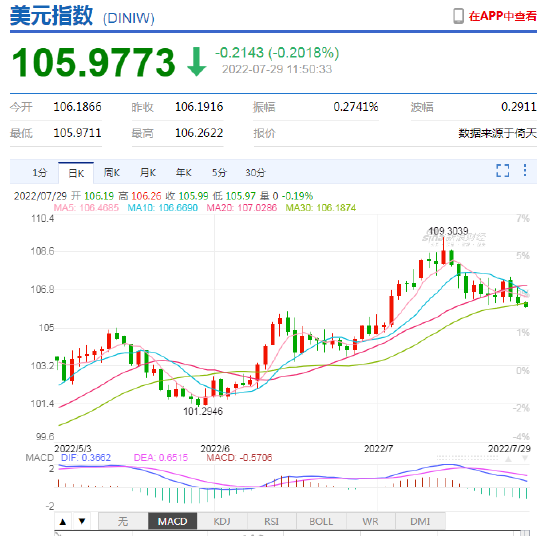Viewport: 550px width, 536px height.
Task: Select the 月K monthly chart tab
Action: tap(148, 173)
